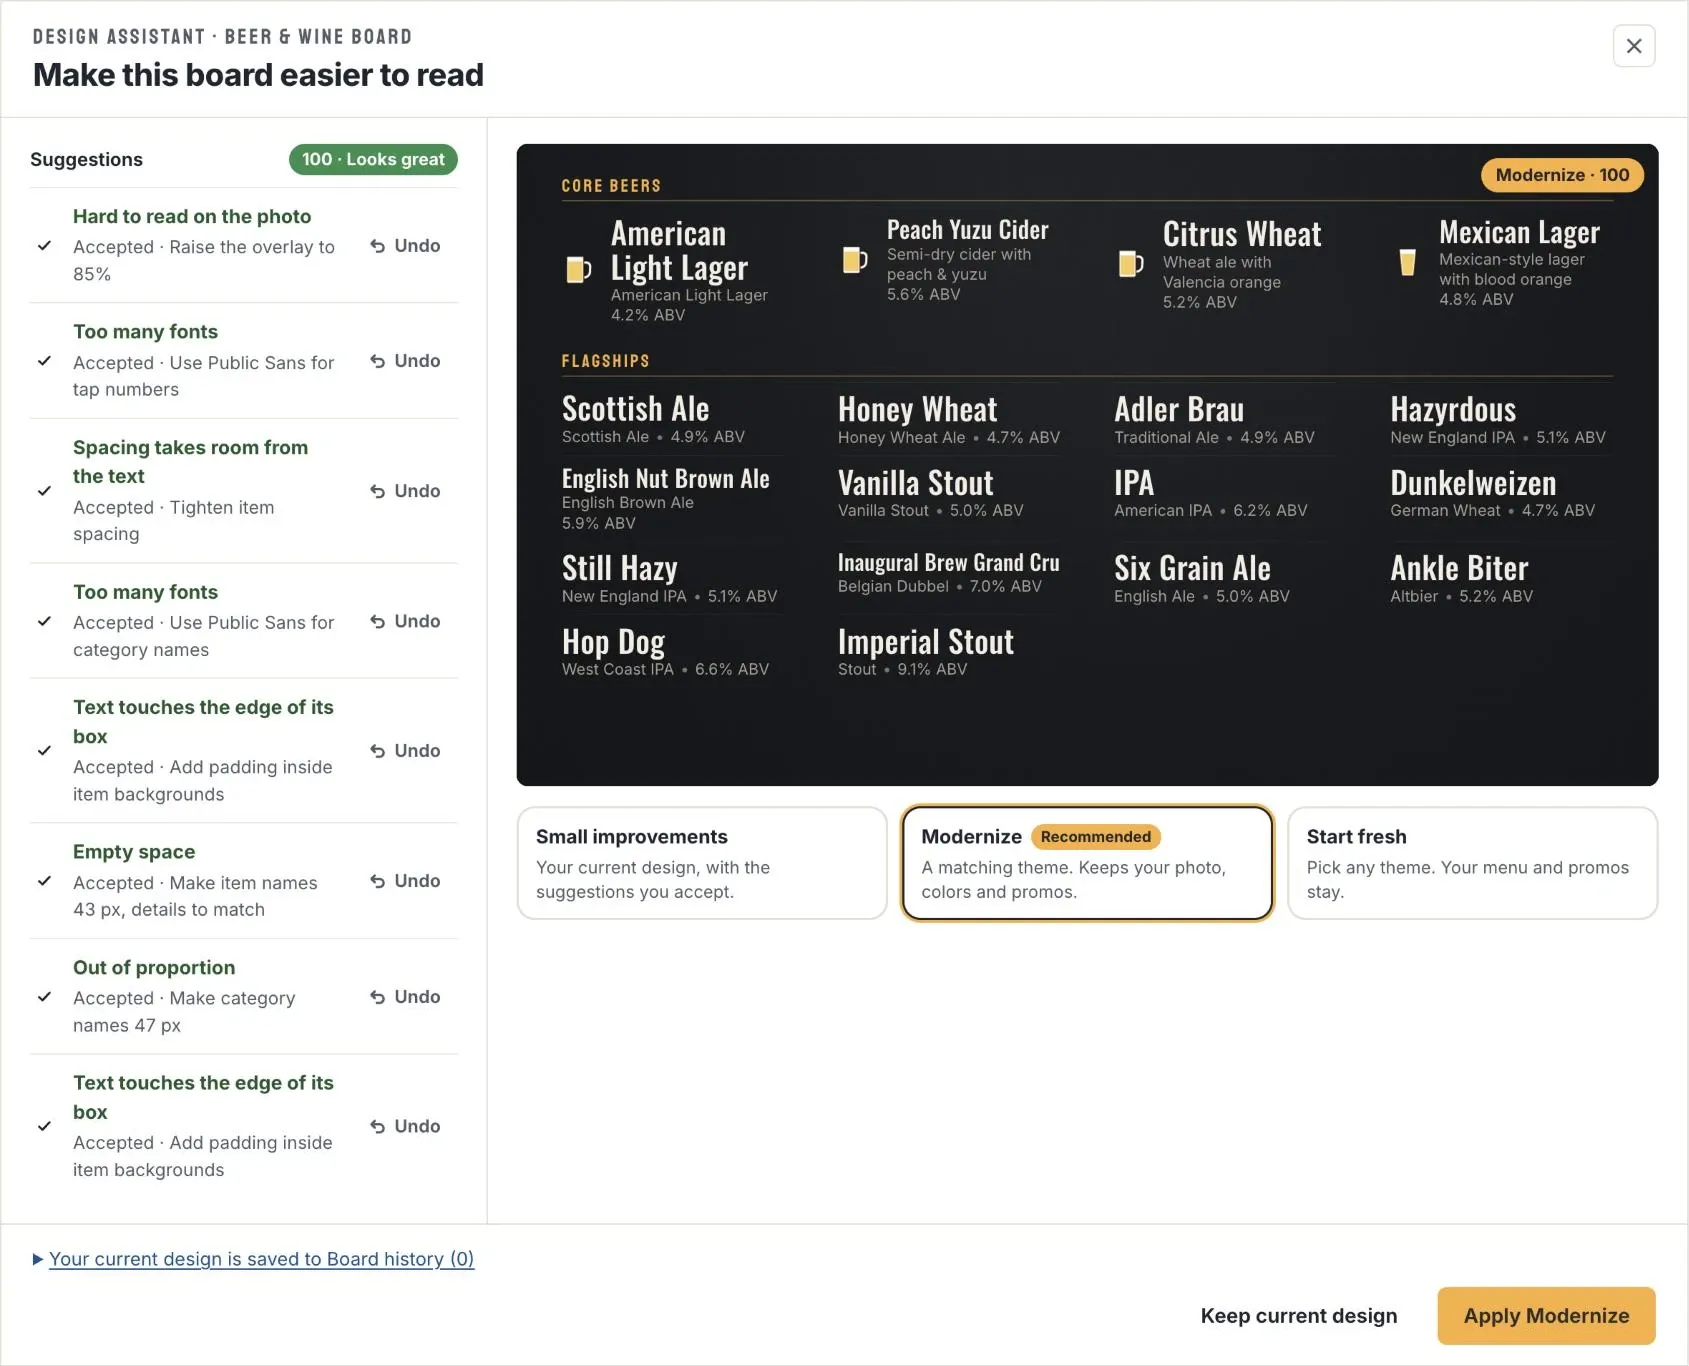Click the FLAGSHIPS category label
This screenshot has width=1689, height=1366.
point(605,361)
